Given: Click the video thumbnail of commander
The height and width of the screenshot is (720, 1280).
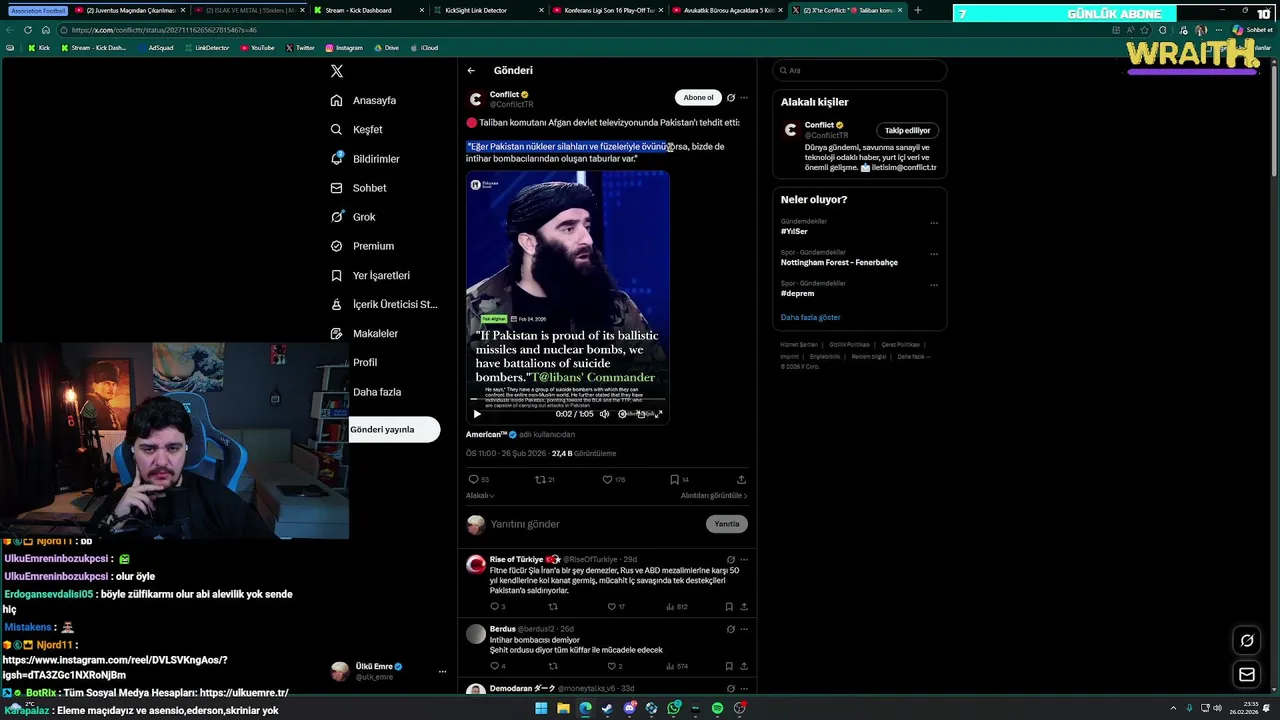Looking at the screenshot, I should point(568,298).
